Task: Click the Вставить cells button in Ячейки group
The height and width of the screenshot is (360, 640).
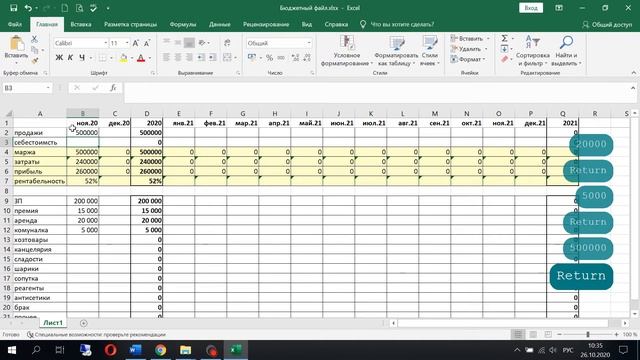Action: click(x=469, y=38)
